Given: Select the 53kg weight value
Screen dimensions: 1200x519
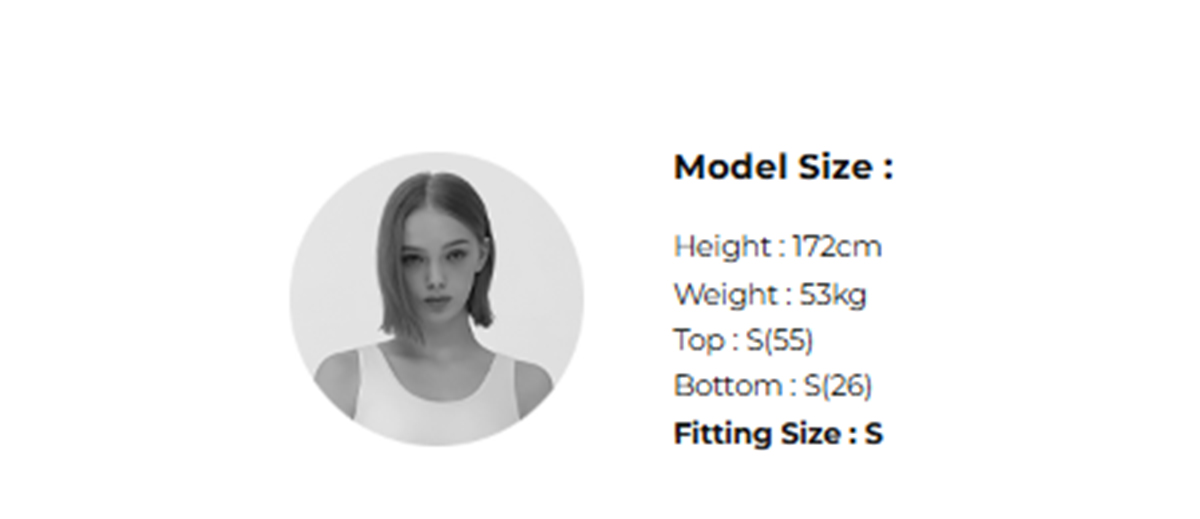Looking at the screenshot, I should click(833, 295).
